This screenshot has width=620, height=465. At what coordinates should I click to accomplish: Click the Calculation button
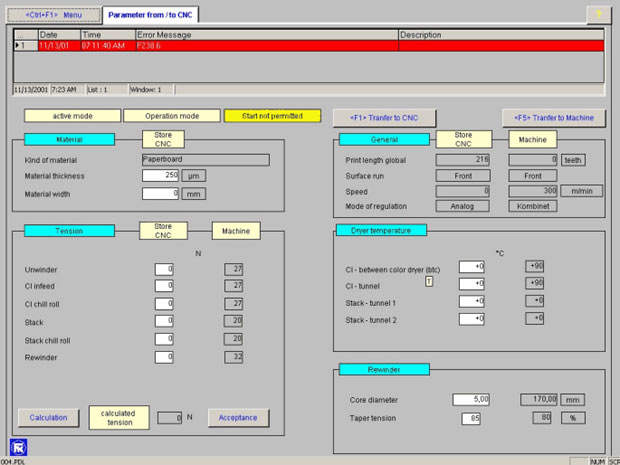pos(48,418)
